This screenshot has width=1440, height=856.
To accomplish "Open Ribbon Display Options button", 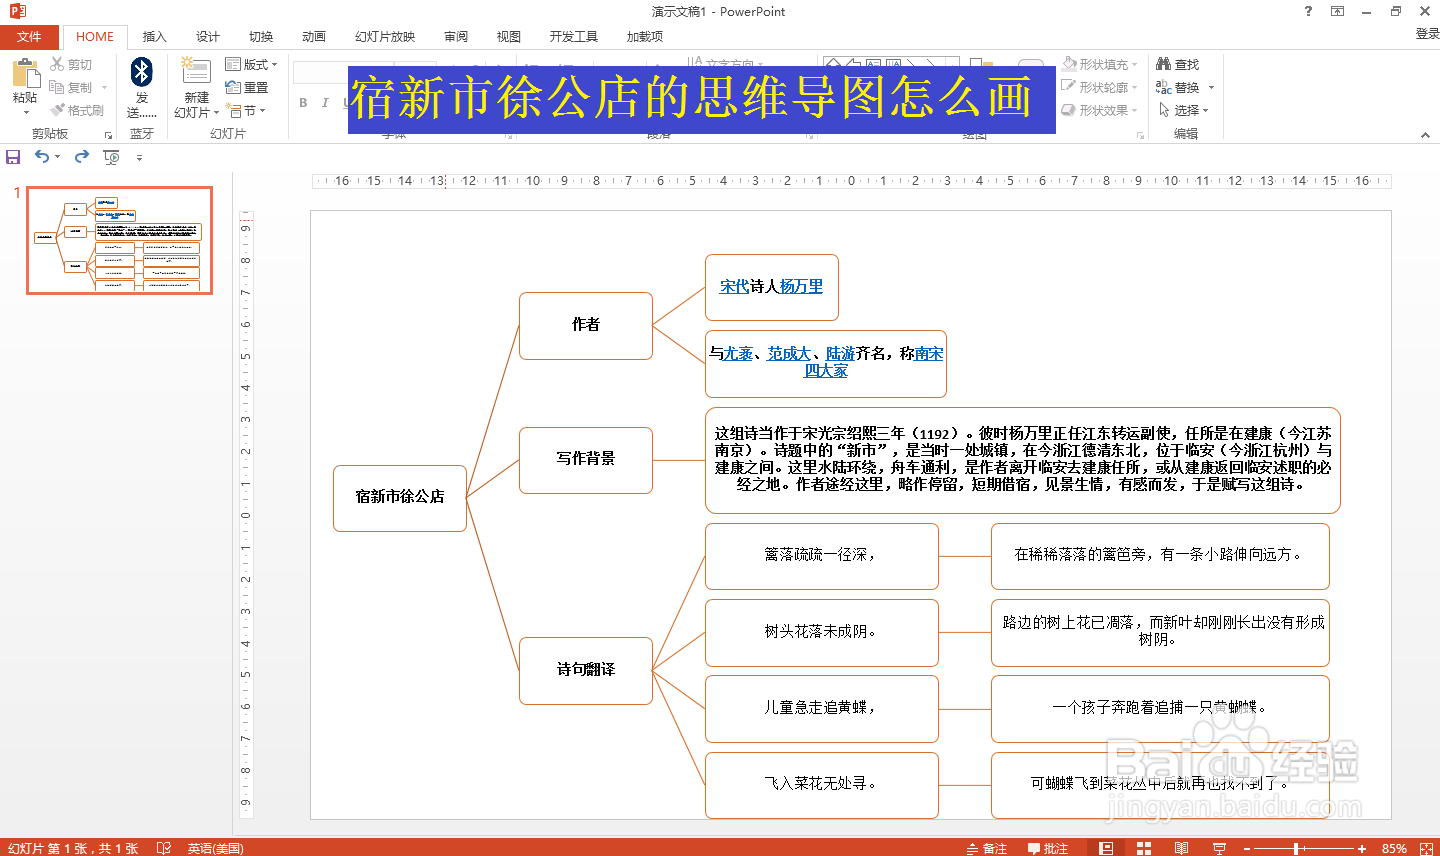I will [1337, 11].
